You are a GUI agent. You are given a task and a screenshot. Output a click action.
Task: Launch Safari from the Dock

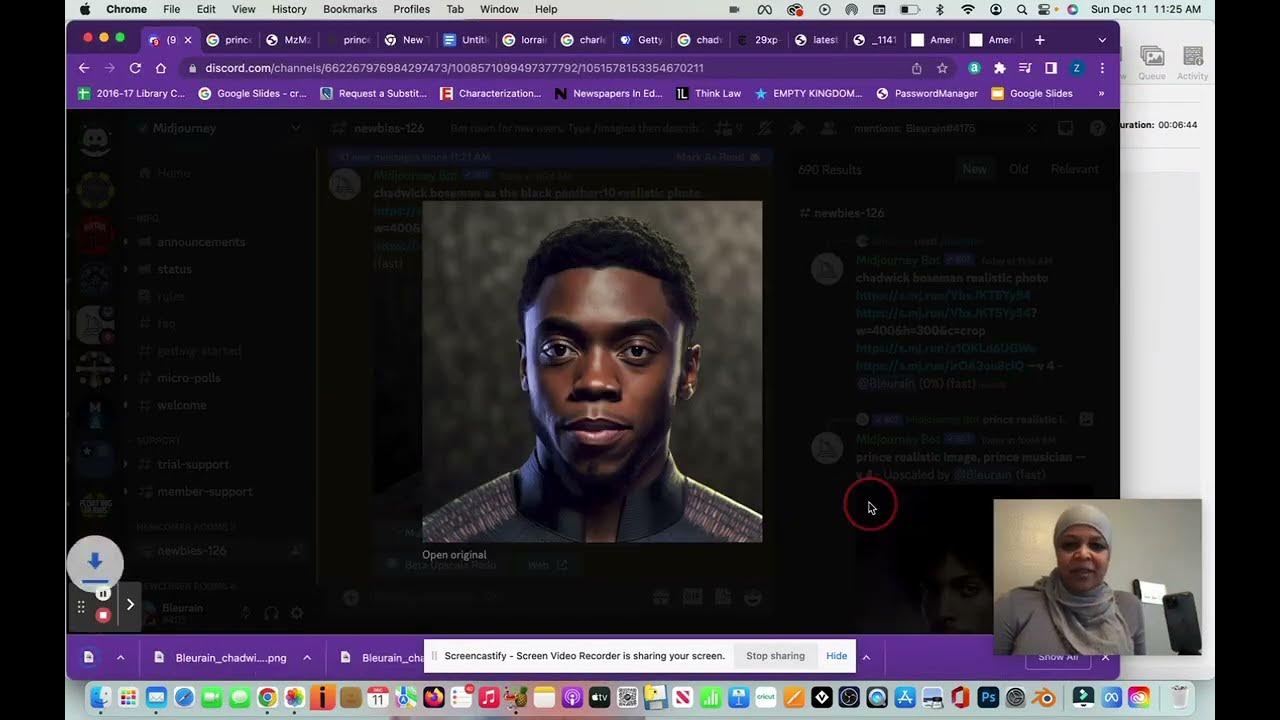(184, 697)
